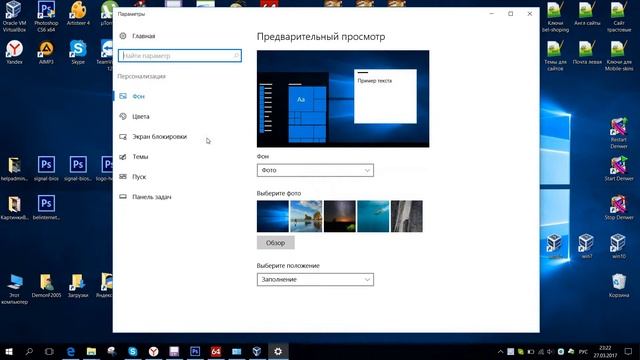Screen dimensions: 640x360
Task: Switch to VirtualBox in the taskbar
Action: [x=257, y=351]
